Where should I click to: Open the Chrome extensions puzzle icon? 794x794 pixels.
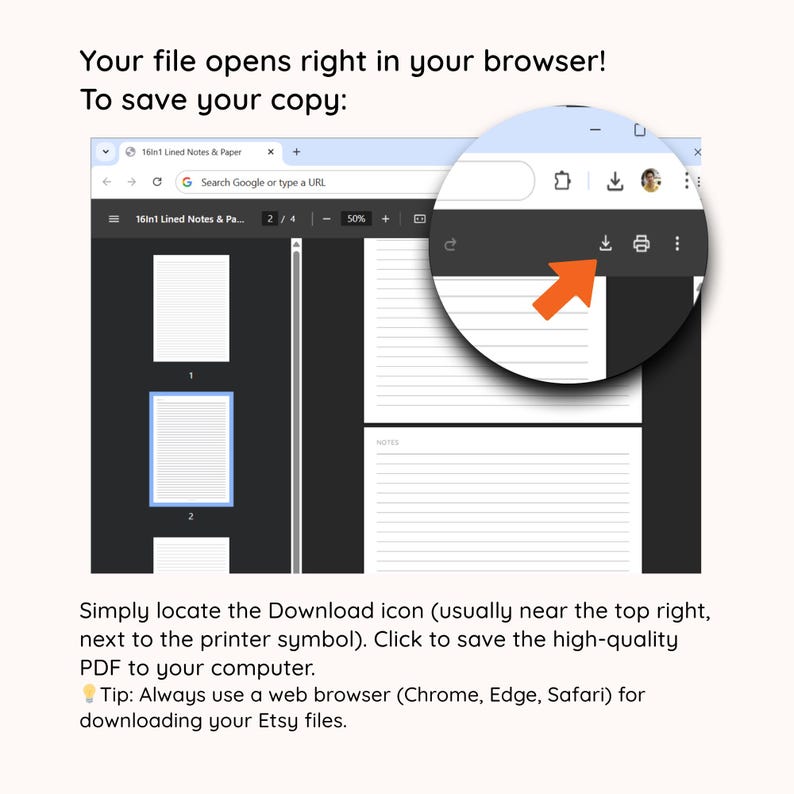[562, 181]
